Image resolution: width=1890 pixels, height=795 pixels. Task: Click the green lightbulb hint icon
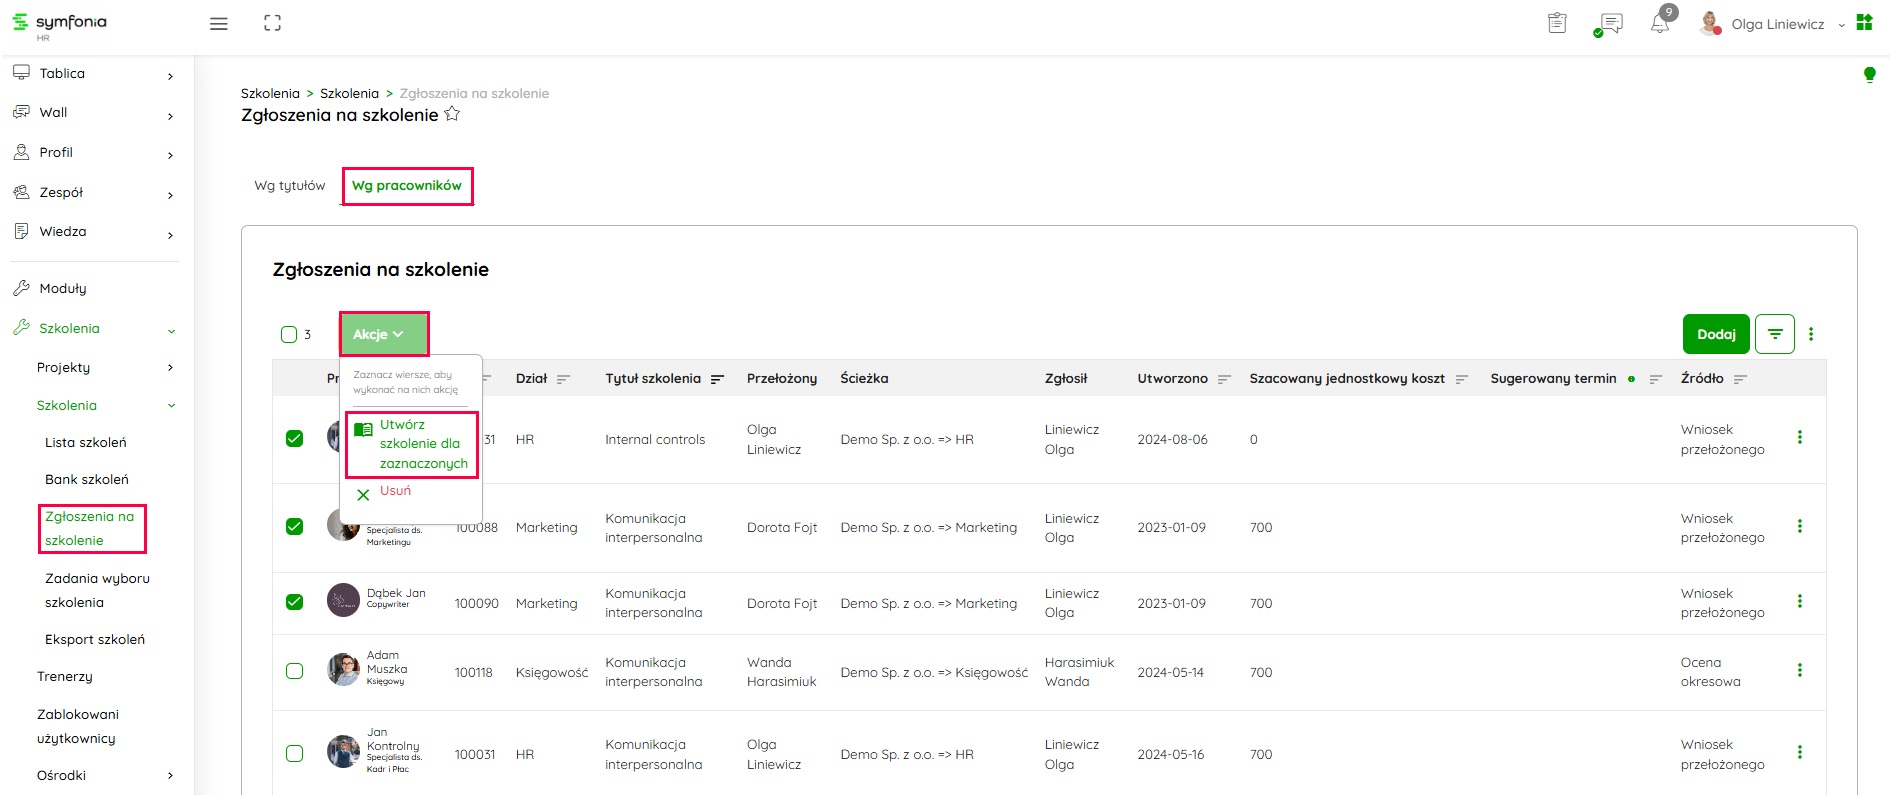(1869, 74)
